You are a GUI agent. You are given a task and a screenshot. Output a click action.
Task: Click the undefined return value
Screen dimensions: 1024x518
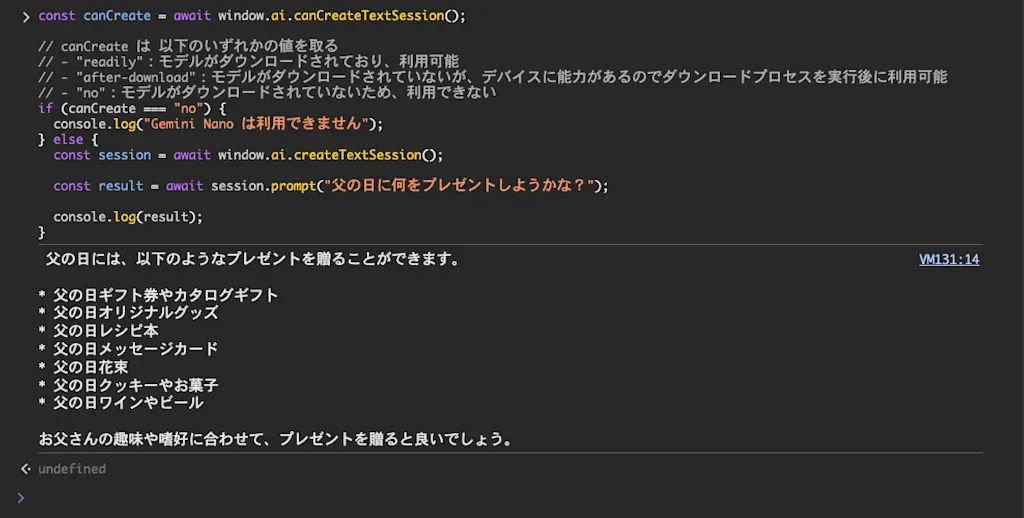[x=72, y=468]
